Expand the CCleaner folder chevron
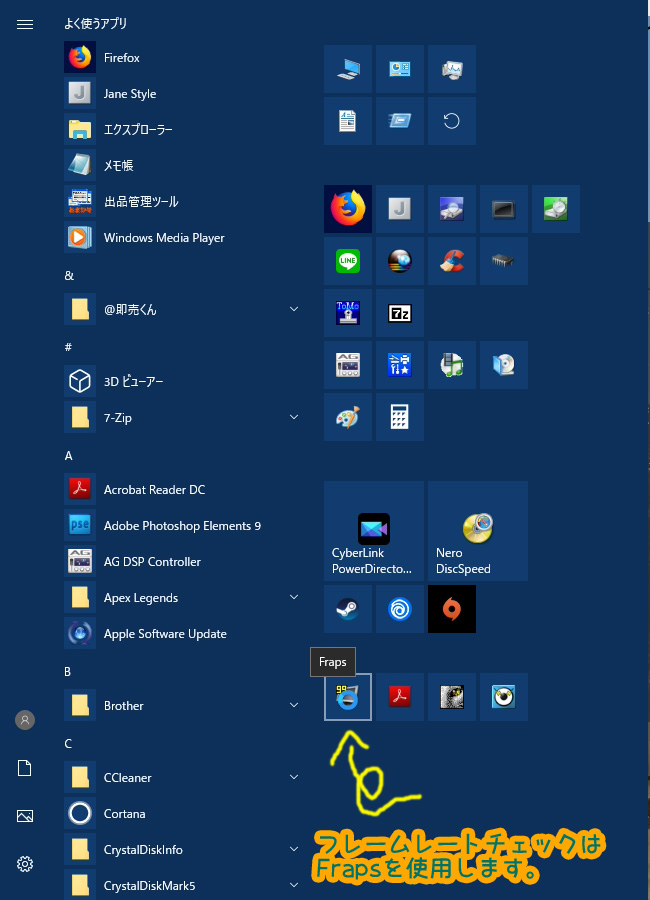 coord(294,777)
